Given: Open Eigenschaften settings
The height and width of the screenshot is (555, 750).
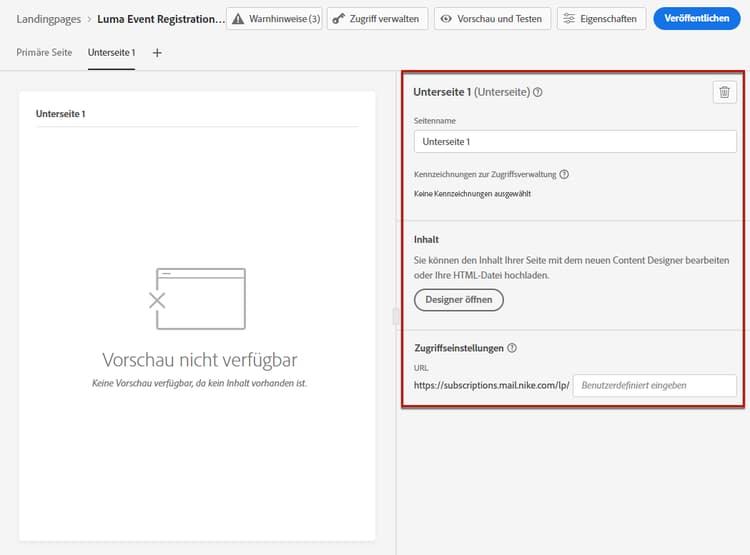Looking at the screenshot, I should tap(601, 19).
